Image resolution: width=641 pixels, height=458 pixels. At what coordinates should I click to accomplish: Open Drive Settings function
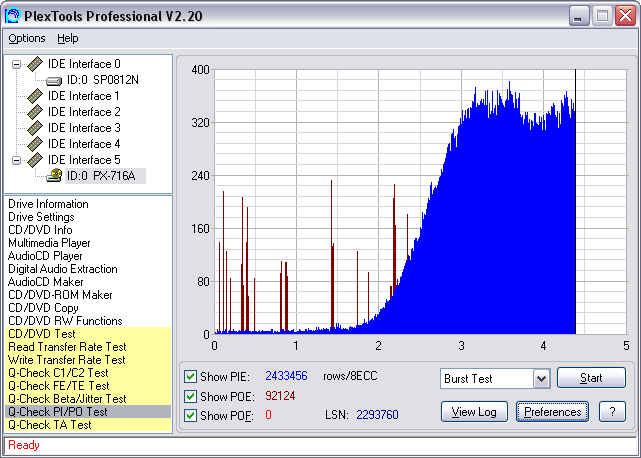(41, 217)
